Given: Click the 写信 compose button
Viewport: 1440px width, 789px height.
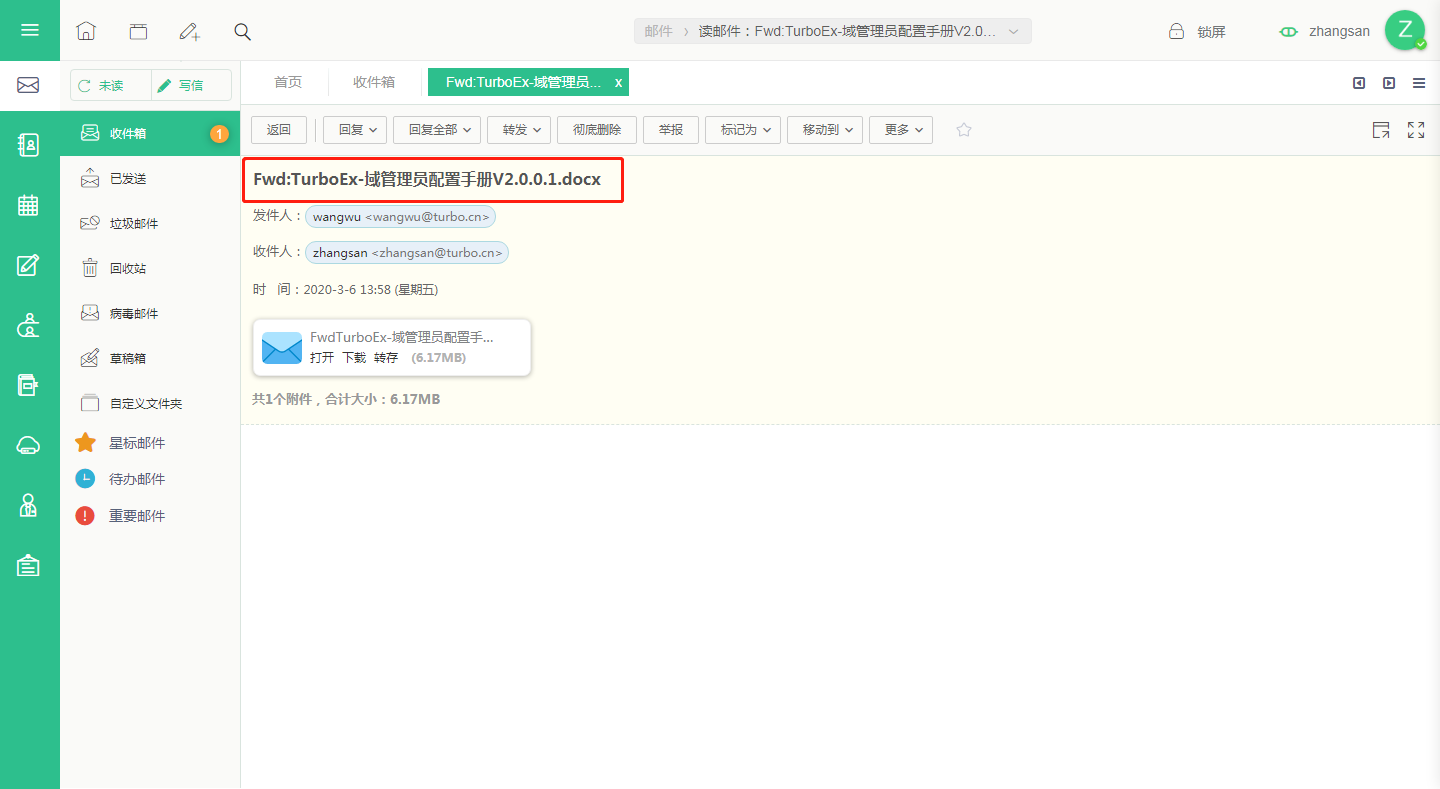Looking at the screenshot, I should coord(191,86).
